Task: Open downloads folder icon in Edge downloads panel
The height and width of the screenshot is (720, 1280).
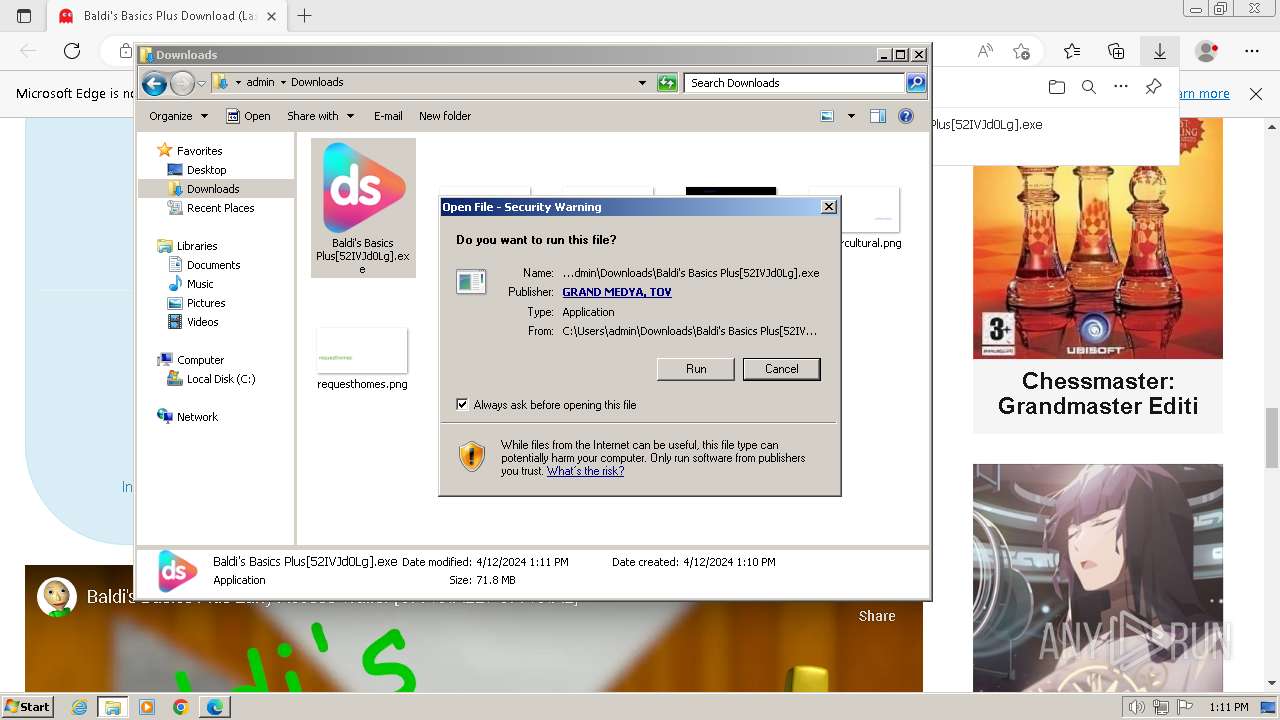Action: pyautogui.click(x=1057, y=87)
